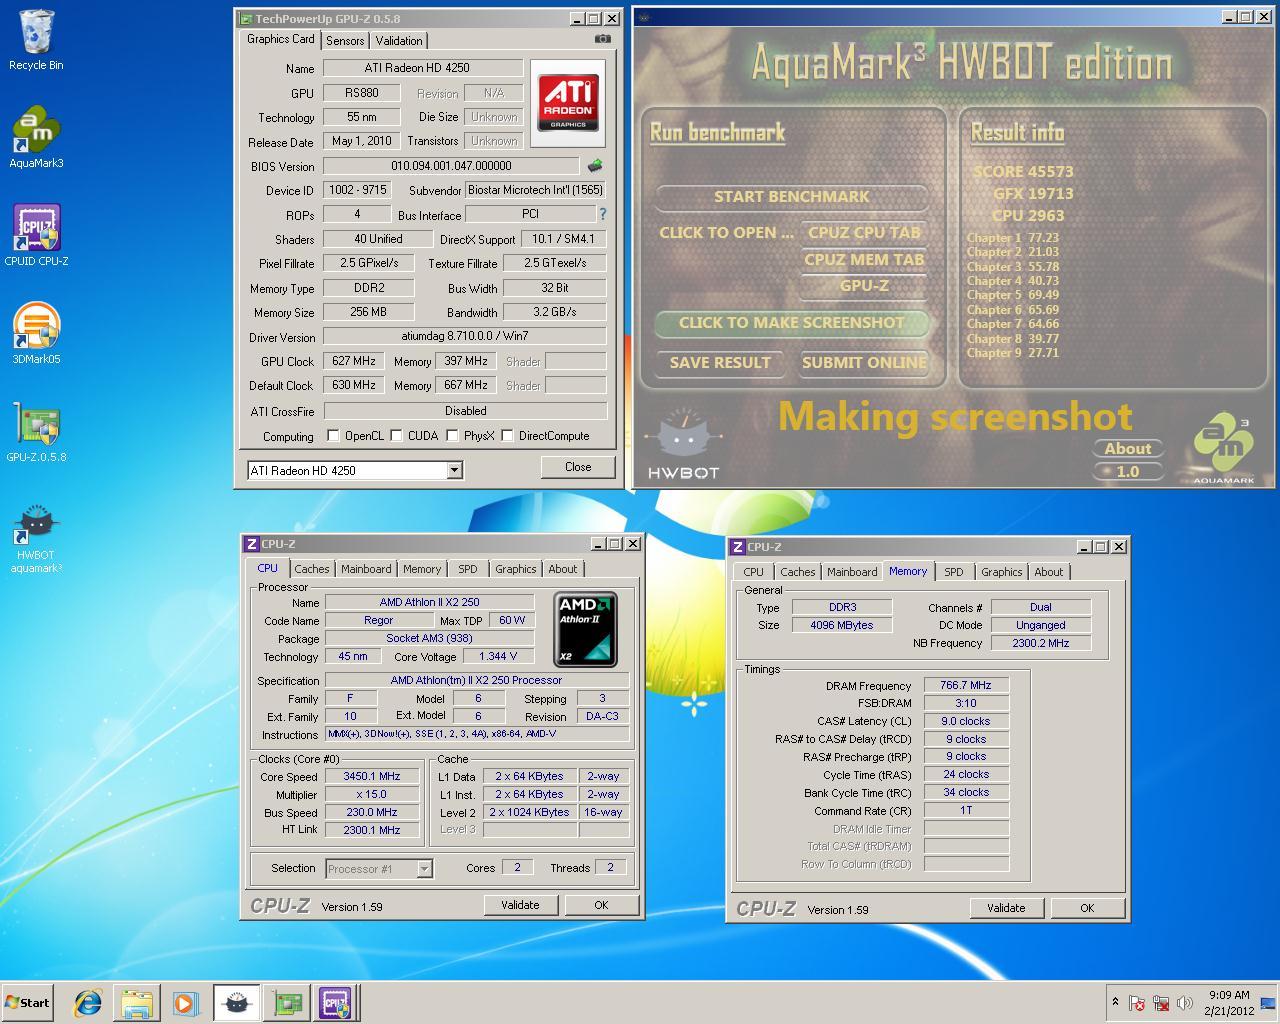Click the BIOS save chip icon in GPU-Z

click(x=595, y=166)
